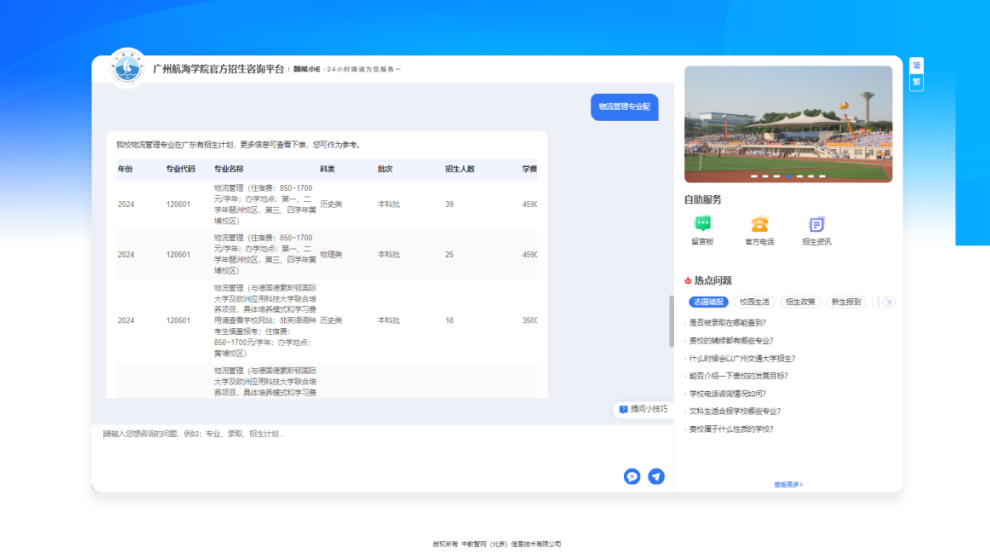Select the 校园生活 tab
This screenshot has height=556, width=990.
[755, 301]
